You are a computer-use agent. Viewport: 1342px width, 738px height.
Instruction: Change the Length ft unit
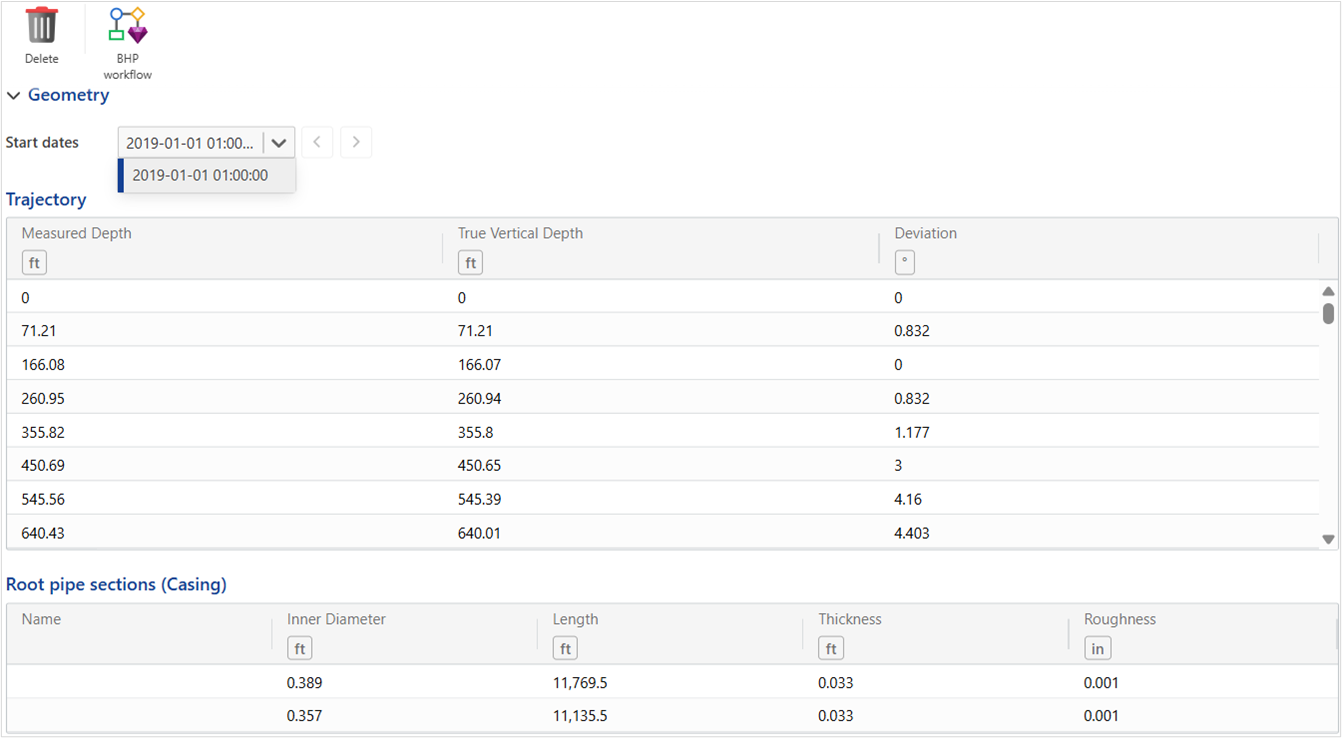pyautogui.click(x=565, y=649)
